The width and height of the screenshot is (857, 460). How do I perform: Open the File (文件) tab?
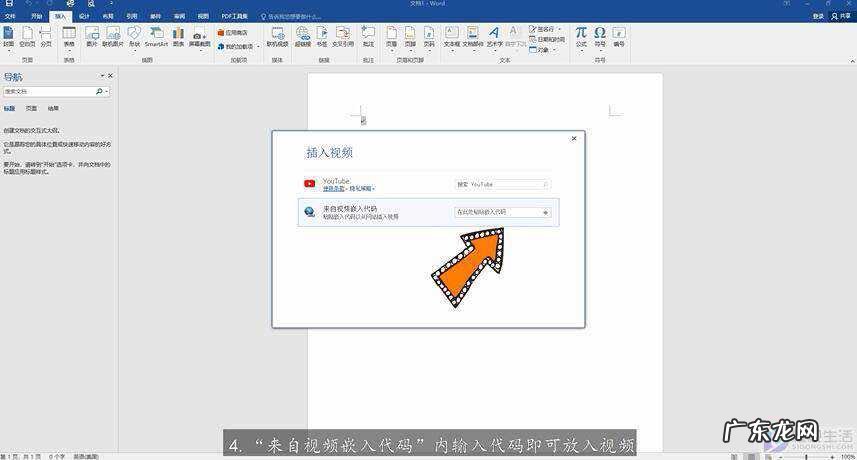pyautogui.click(x=10, y=16)
